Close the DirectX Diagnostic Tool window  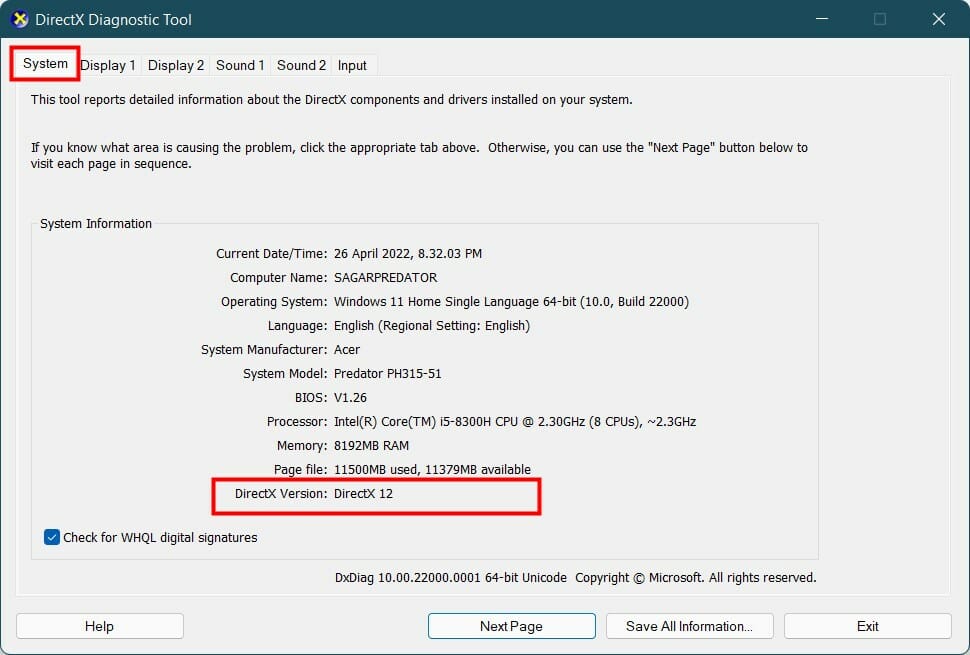pyautogui.click(x=938, y=19)
